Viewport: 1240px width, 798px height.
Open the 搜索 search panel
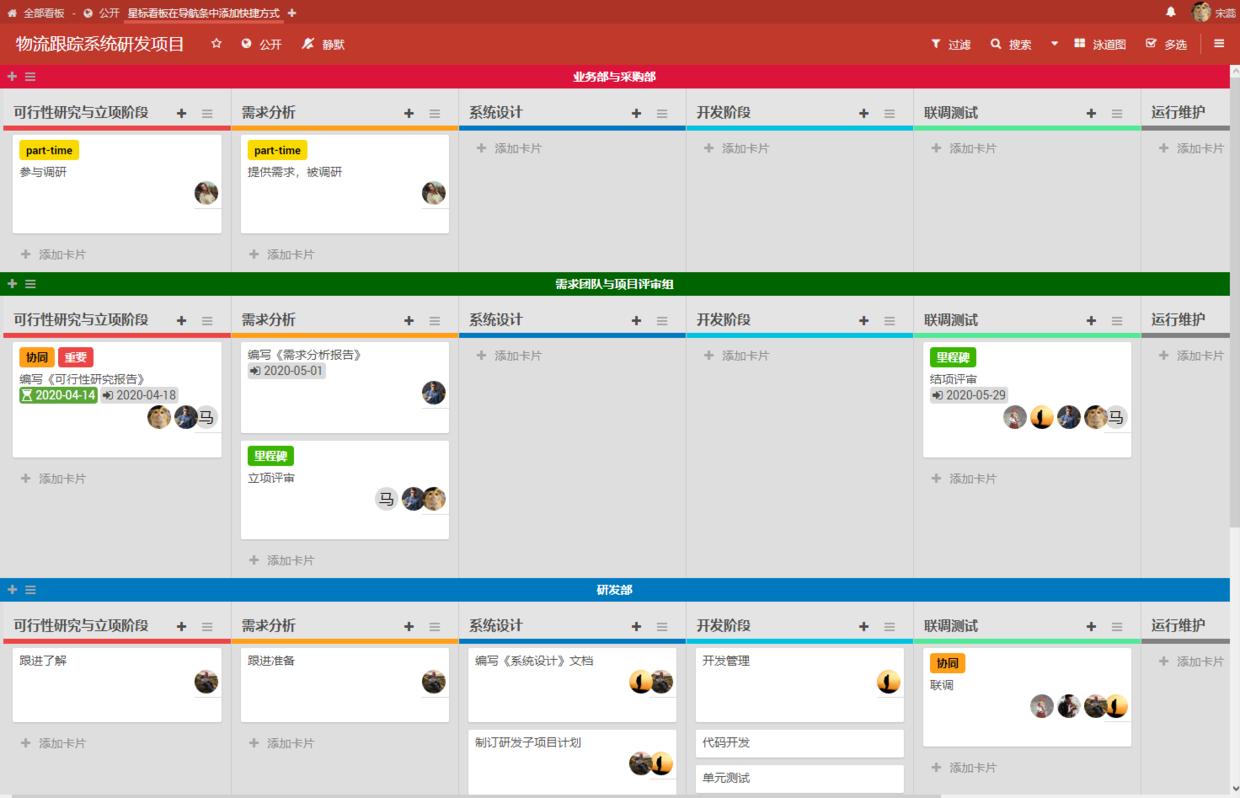coord(1011,44)
